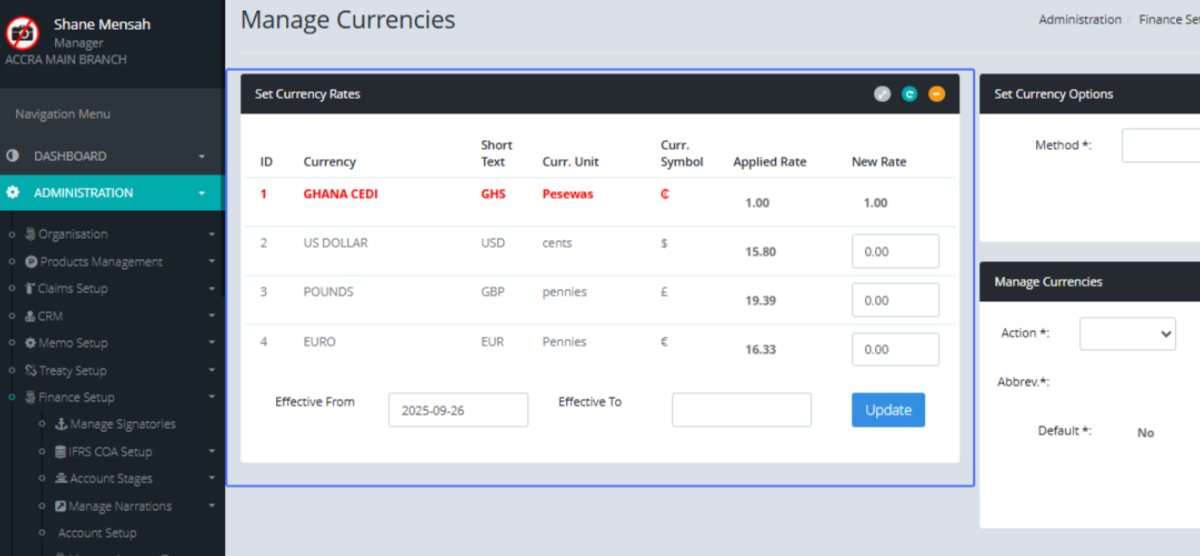The image size is (1200, 556).
Task: Select Account Setup in the sidebar
Action: click(97, 533)
